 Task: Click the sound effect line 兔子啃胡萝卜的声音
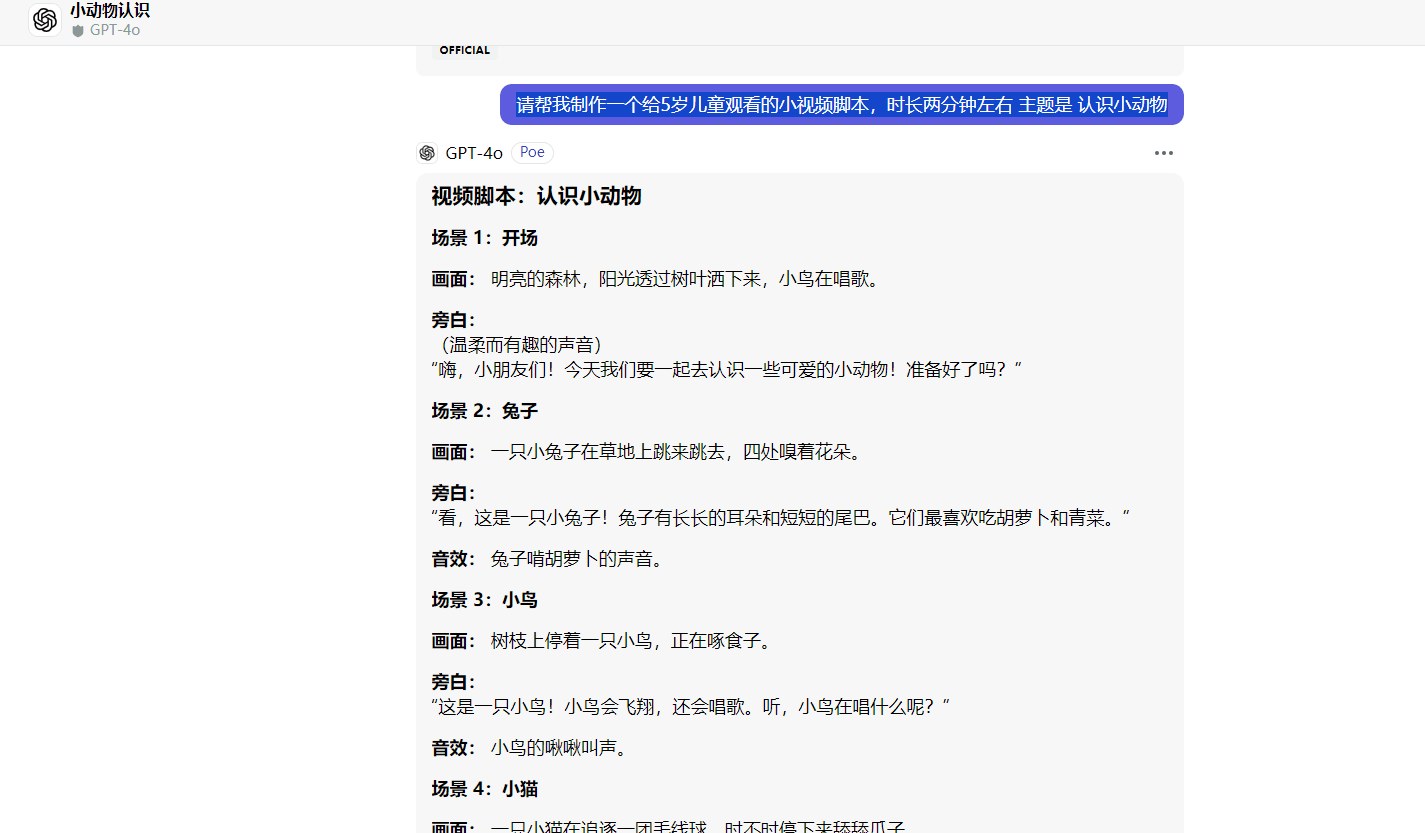(577, 559)
